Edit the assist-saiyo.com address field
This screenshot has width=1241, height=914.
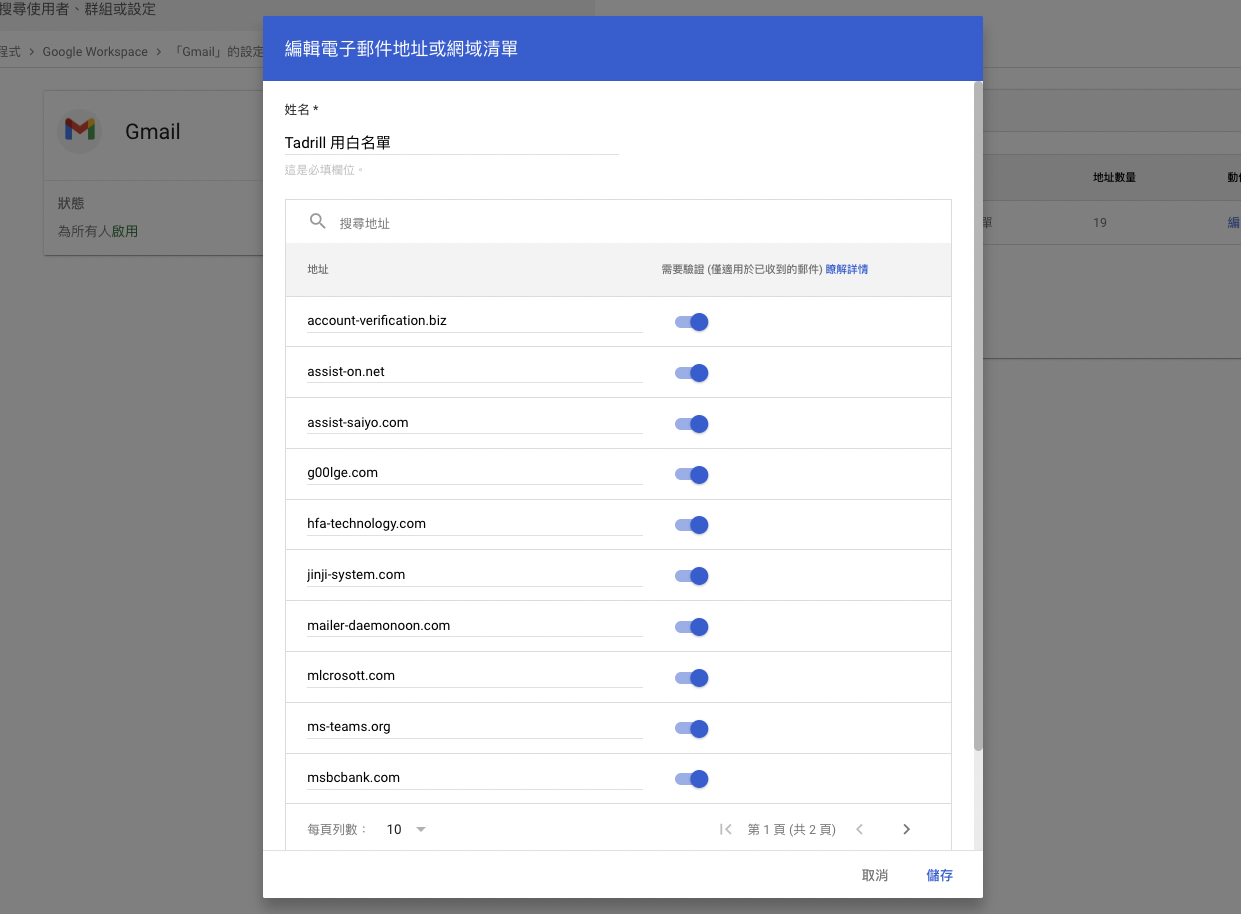pyautogui.click(x=475, y=423)
